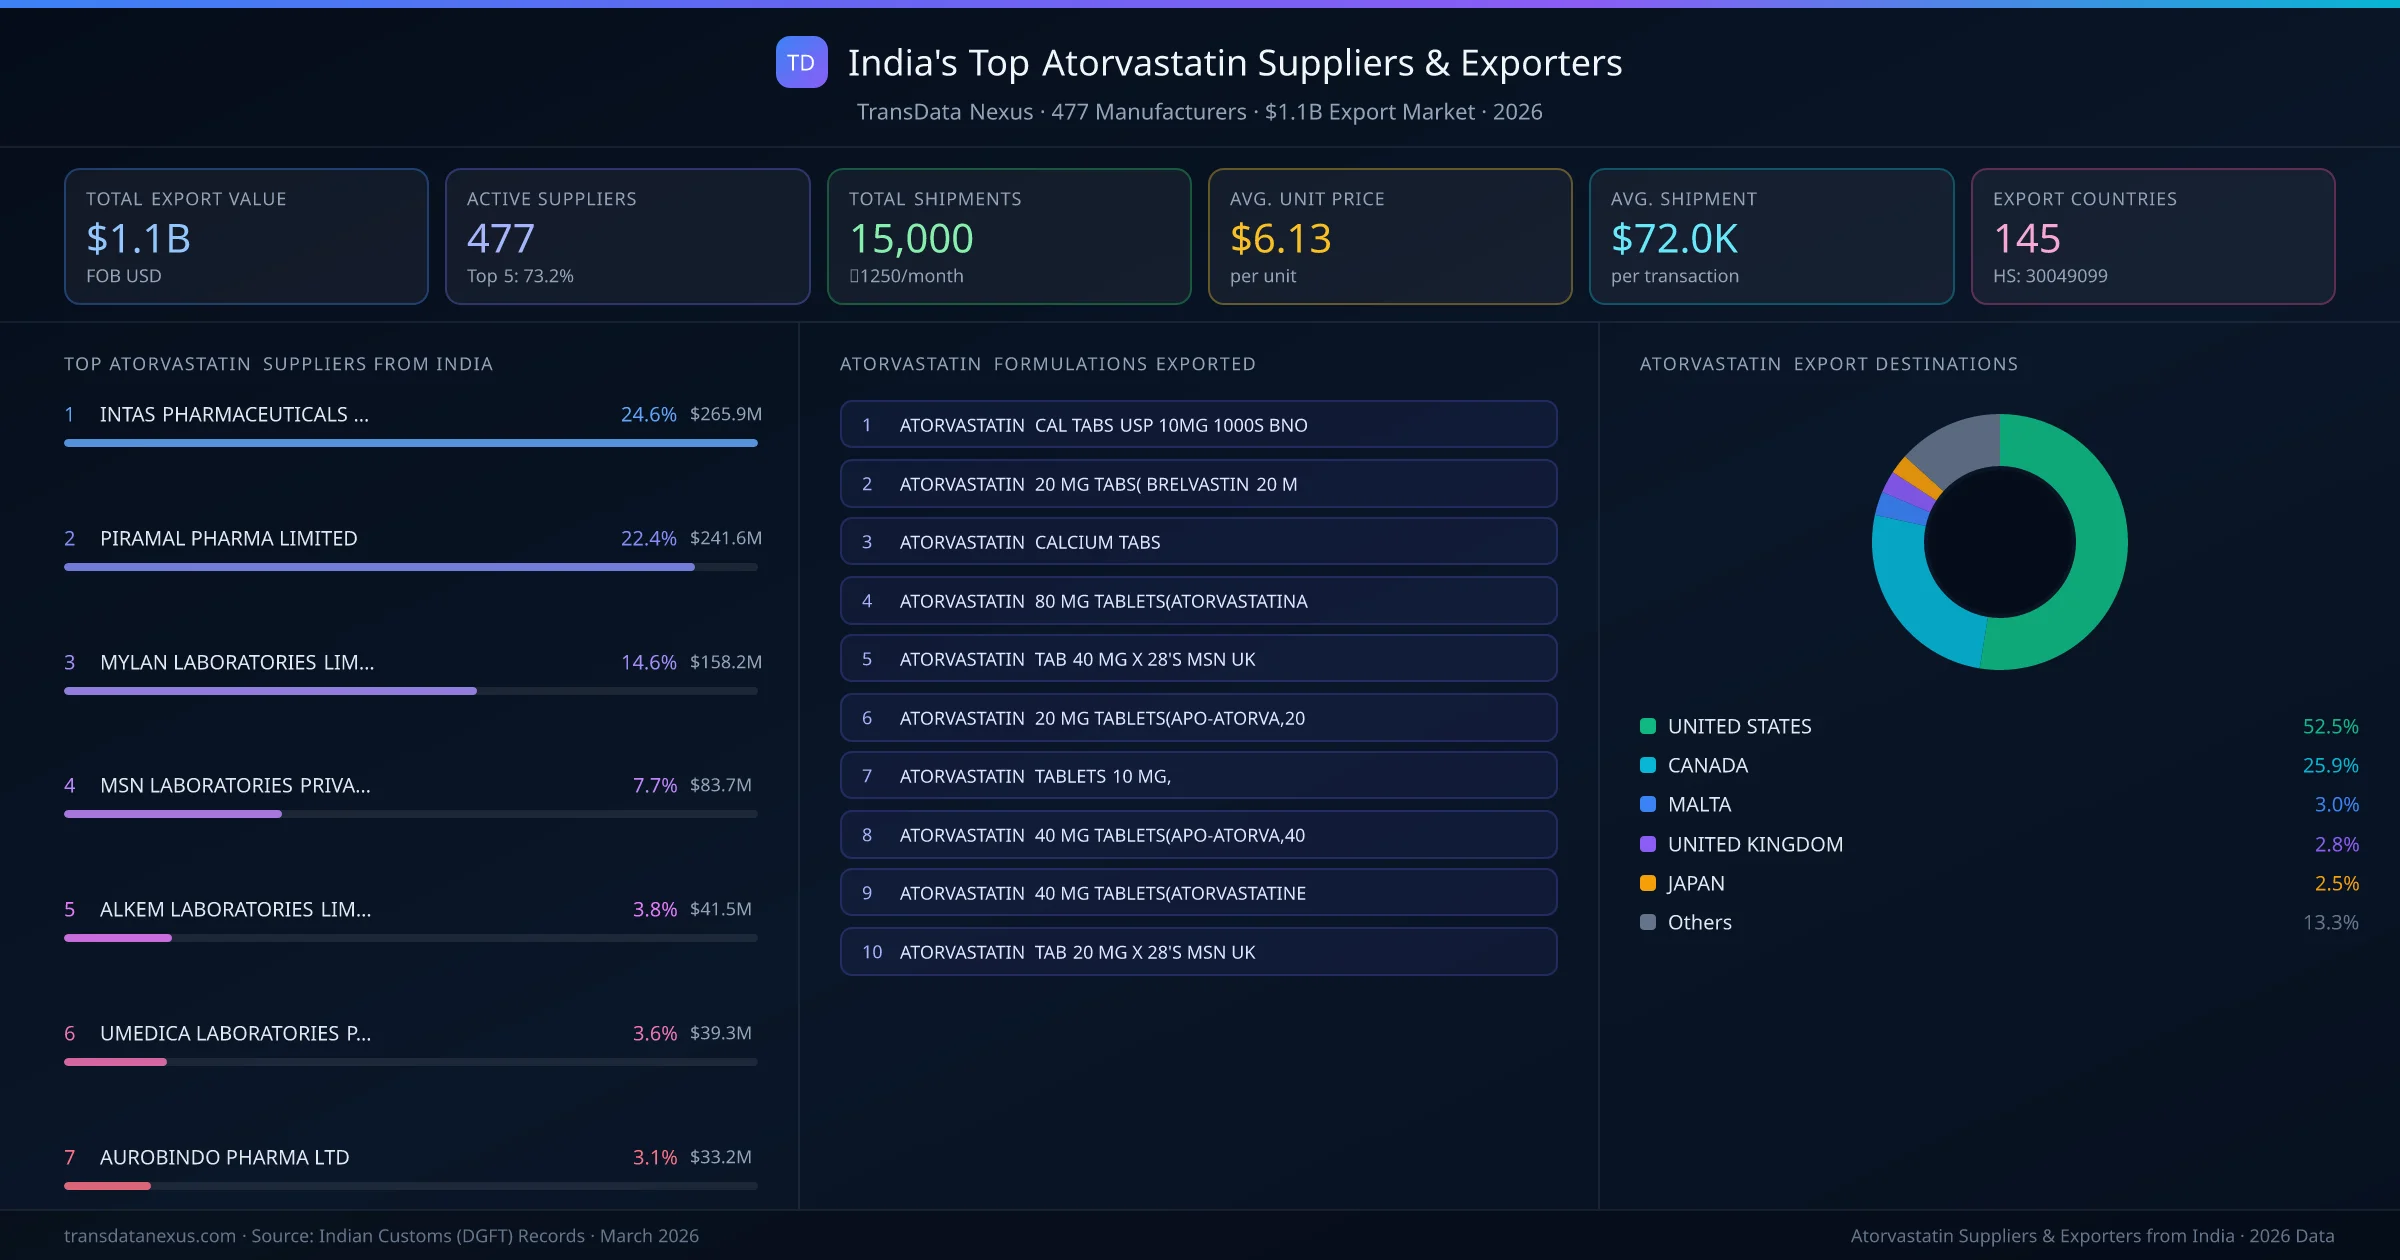
Task: Open the Atorvastatin Export Destinations panel
Action: pos(1828,364)
